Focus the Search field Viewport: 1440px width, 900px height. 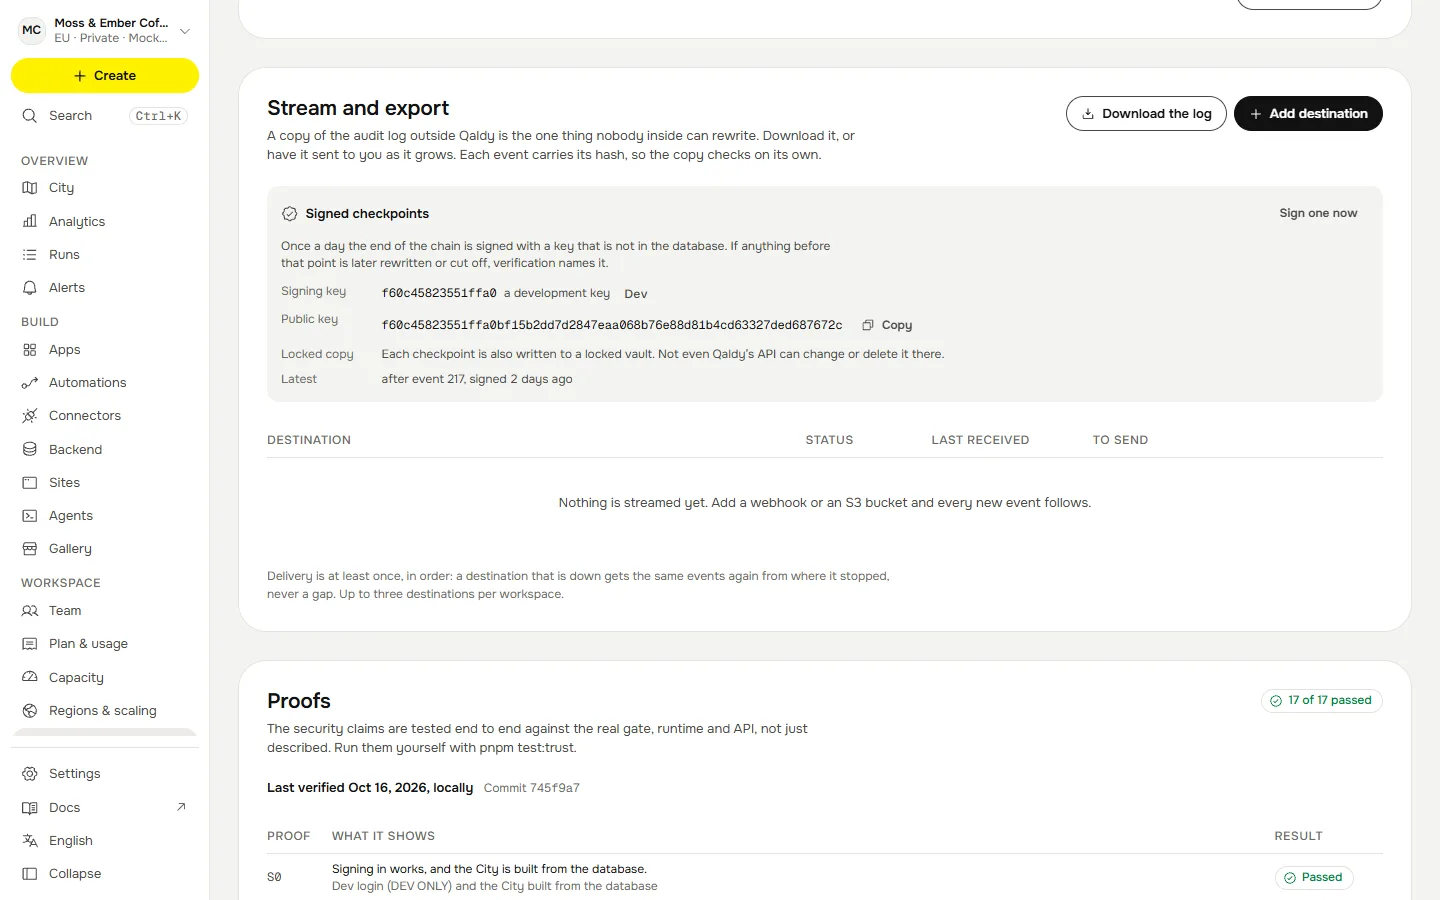(105, 116)
